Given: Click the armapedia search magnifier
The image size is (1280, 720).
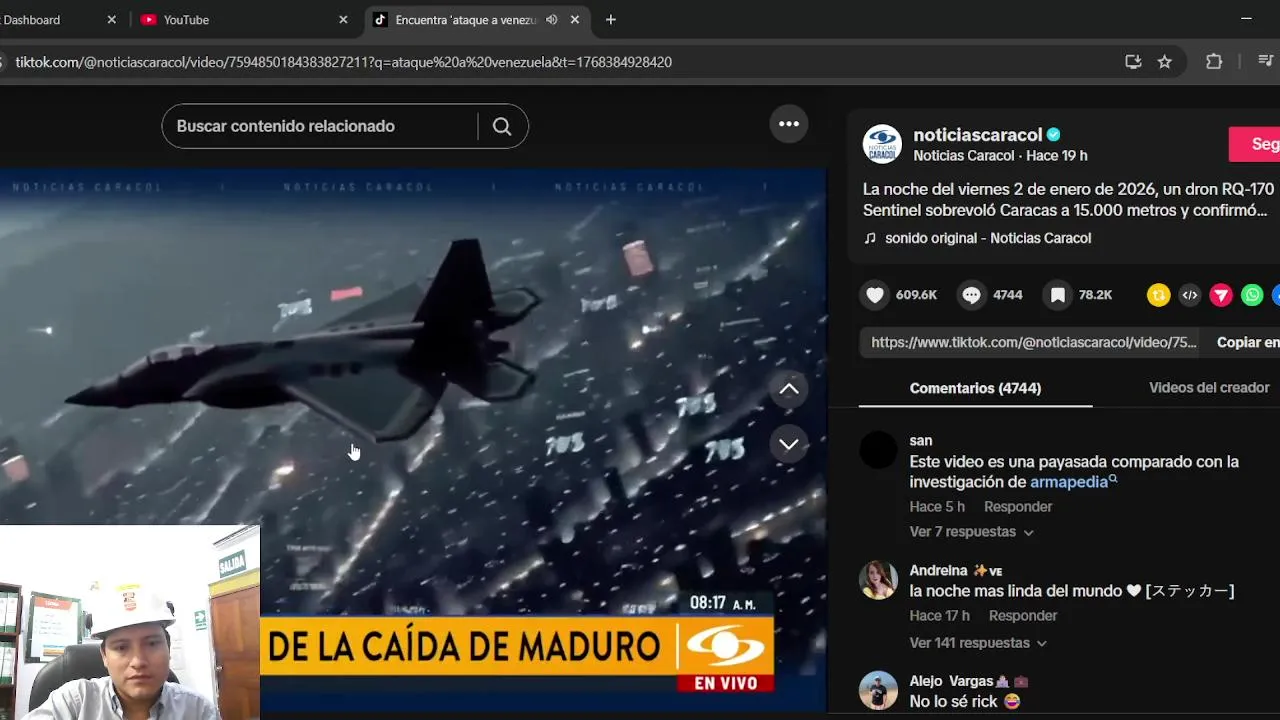Looking at the screenshot, I should [x=1113, y=481].
